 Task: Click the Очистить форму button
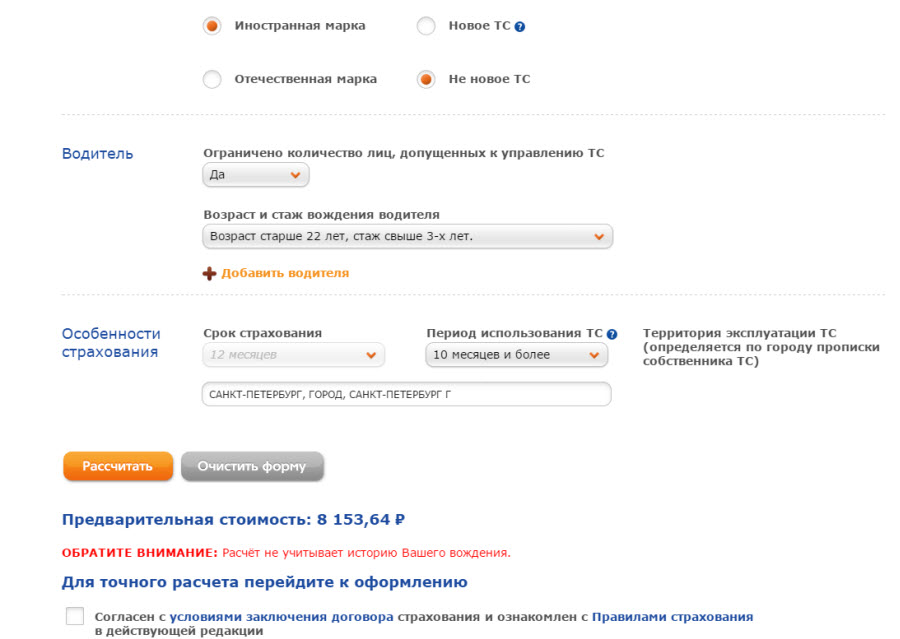252,466
